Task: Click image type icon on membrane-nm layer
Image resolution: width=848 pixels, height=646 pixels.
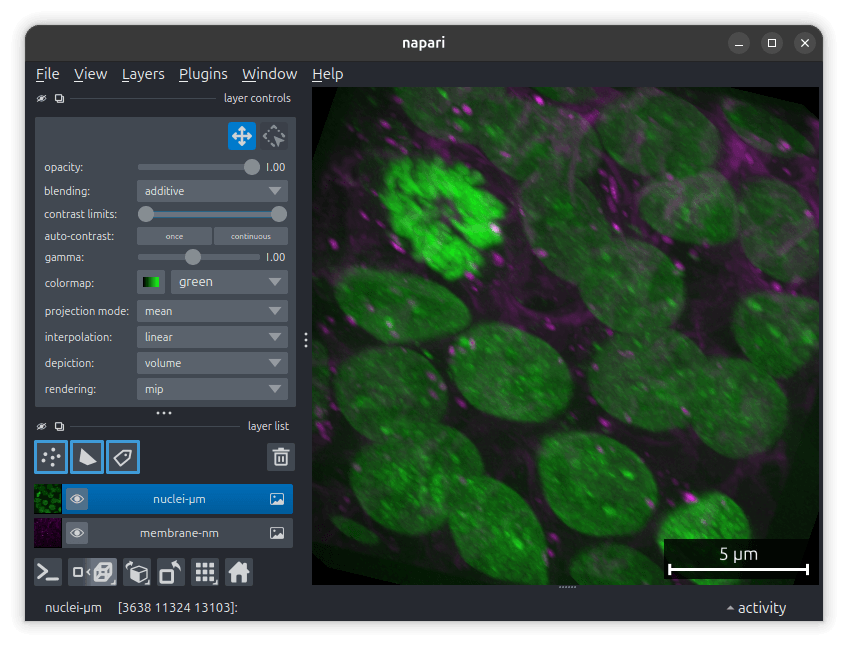Action: click(x=277, y=533)
